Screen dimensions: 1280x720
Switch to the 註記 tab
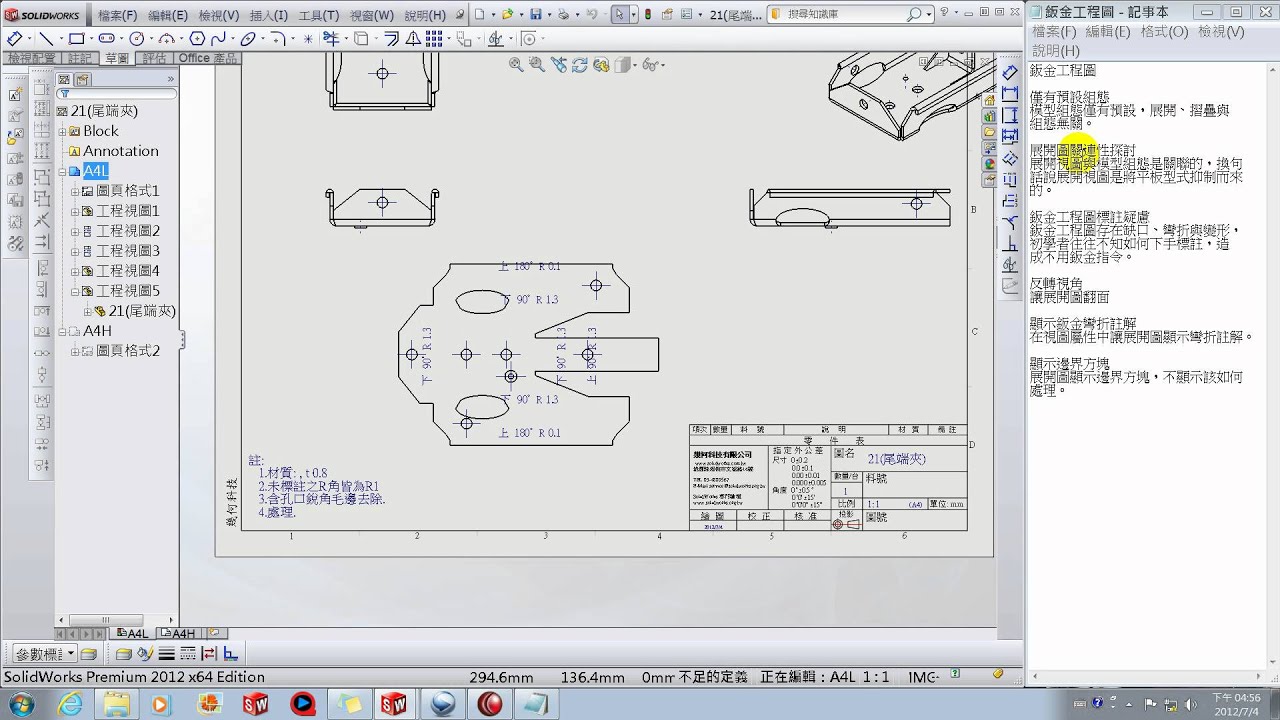[x=79, y=58]
